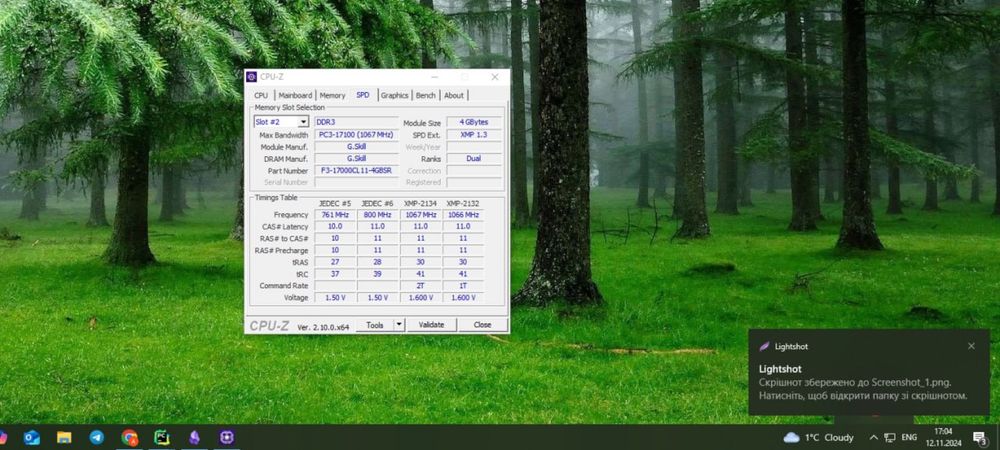1000x450 pixels.
Task: Click the DDR3 memory type field
Action: click(x=357, y=122)
